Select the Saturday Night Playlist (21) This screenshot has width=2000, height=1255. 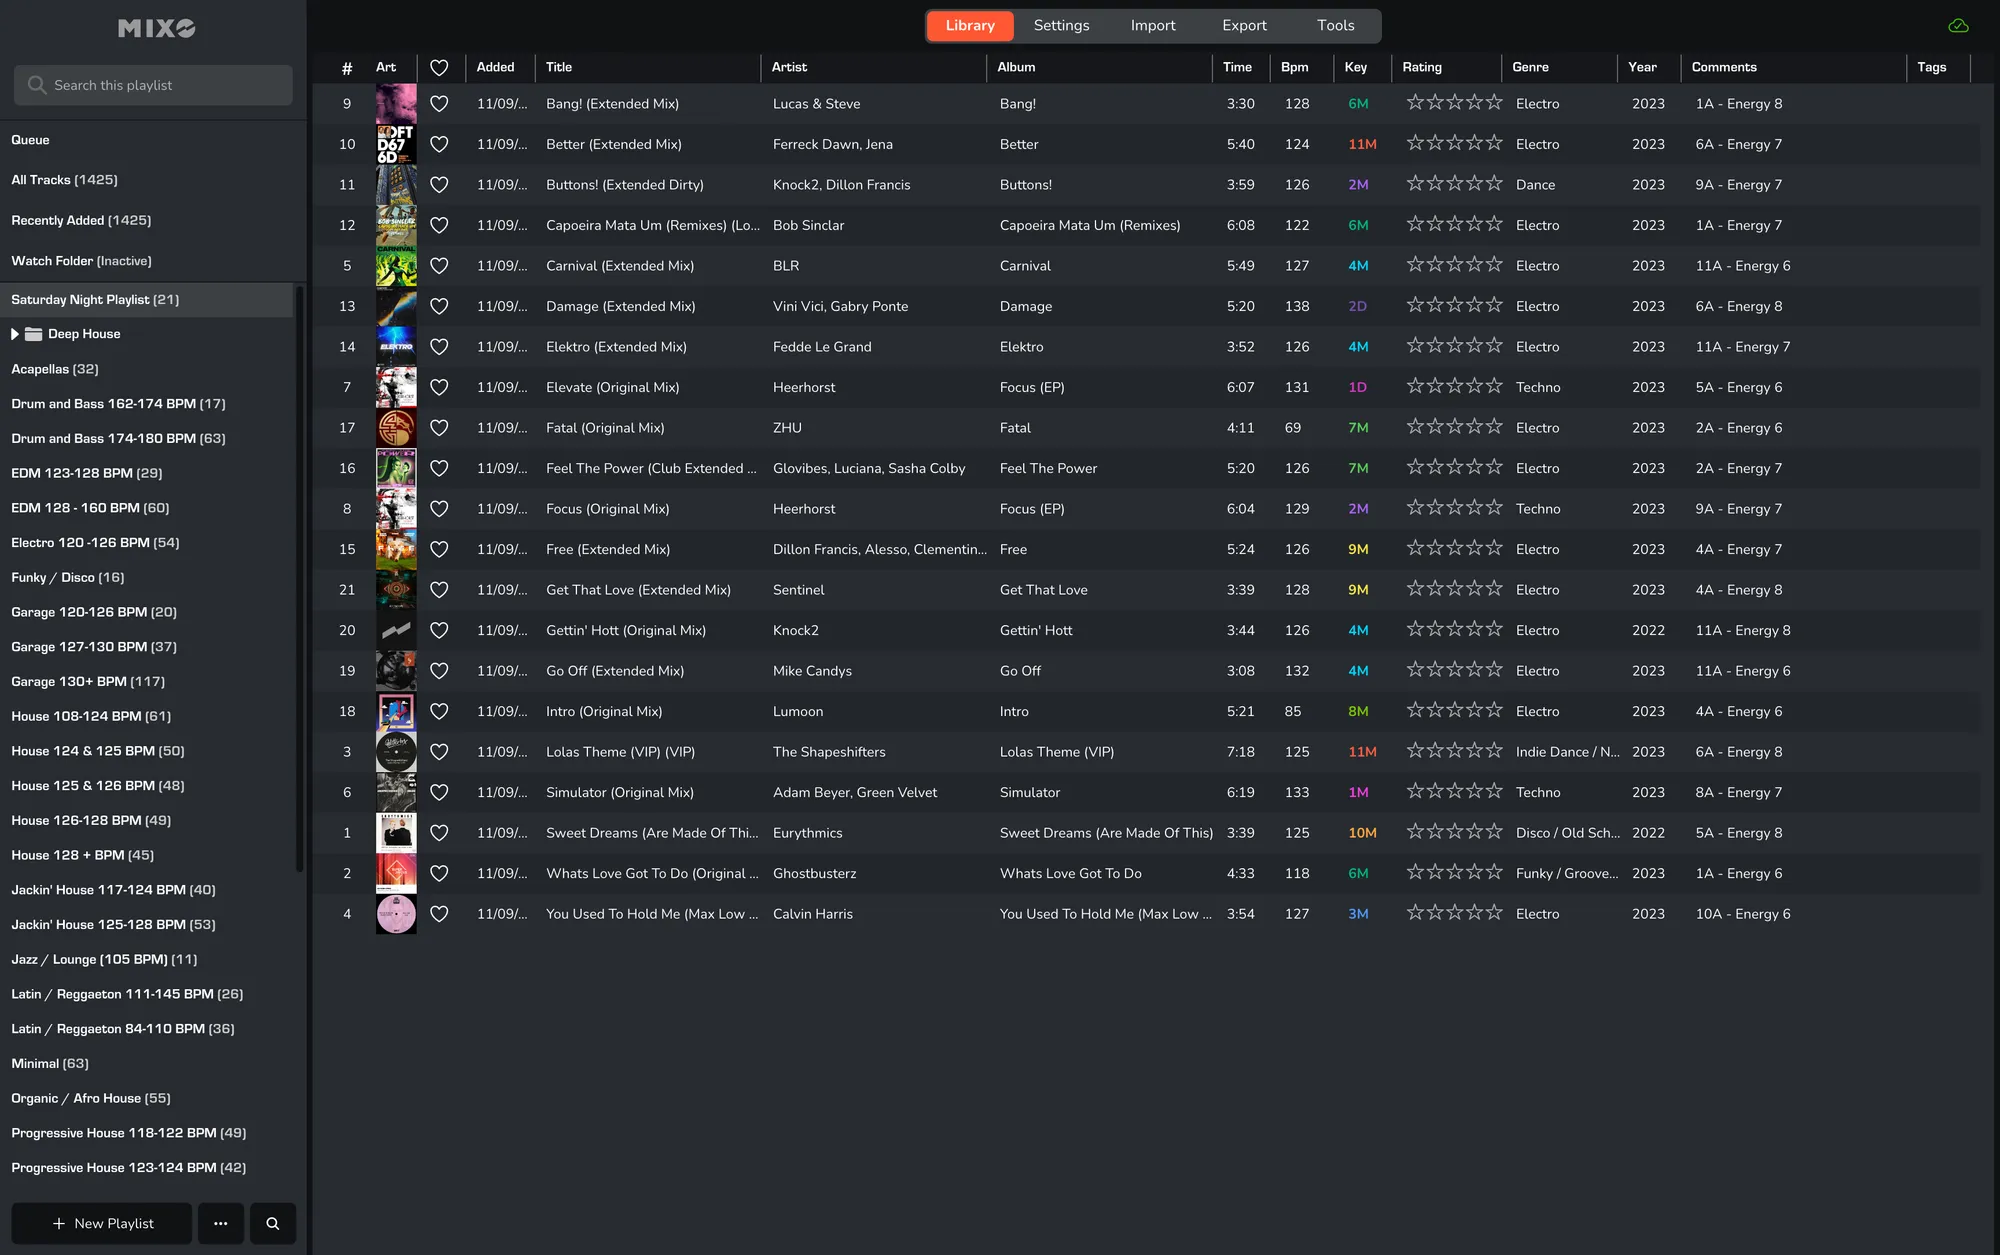[x=146, y=300]
